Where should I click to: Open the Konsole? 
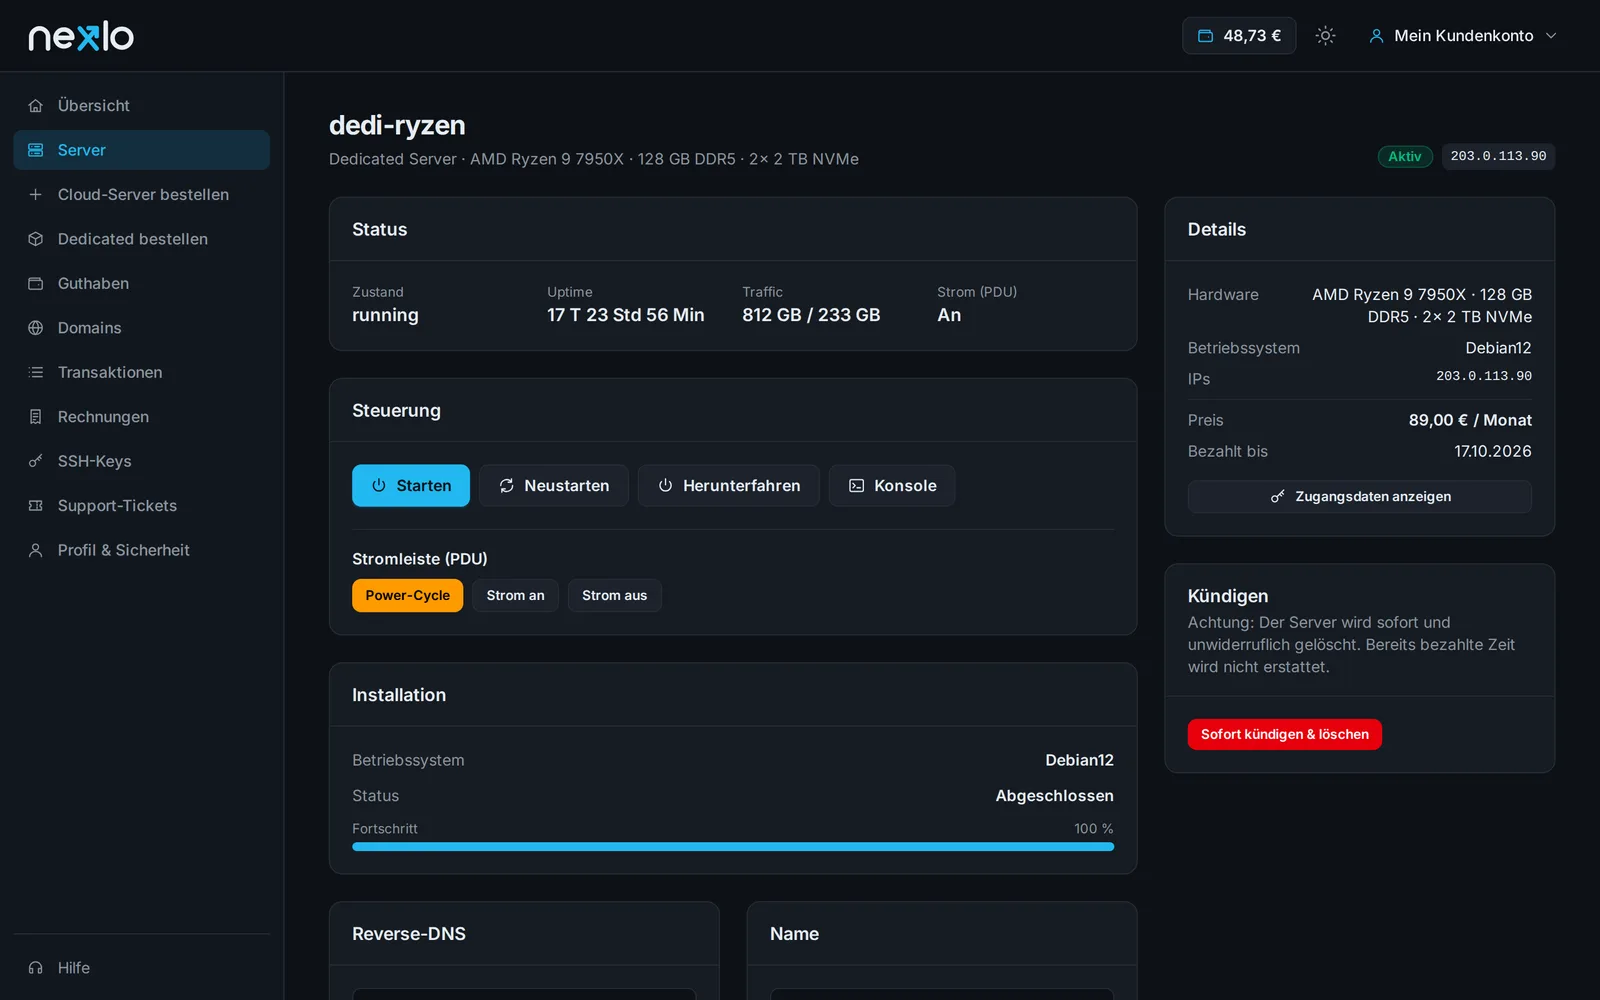[892, 486]
